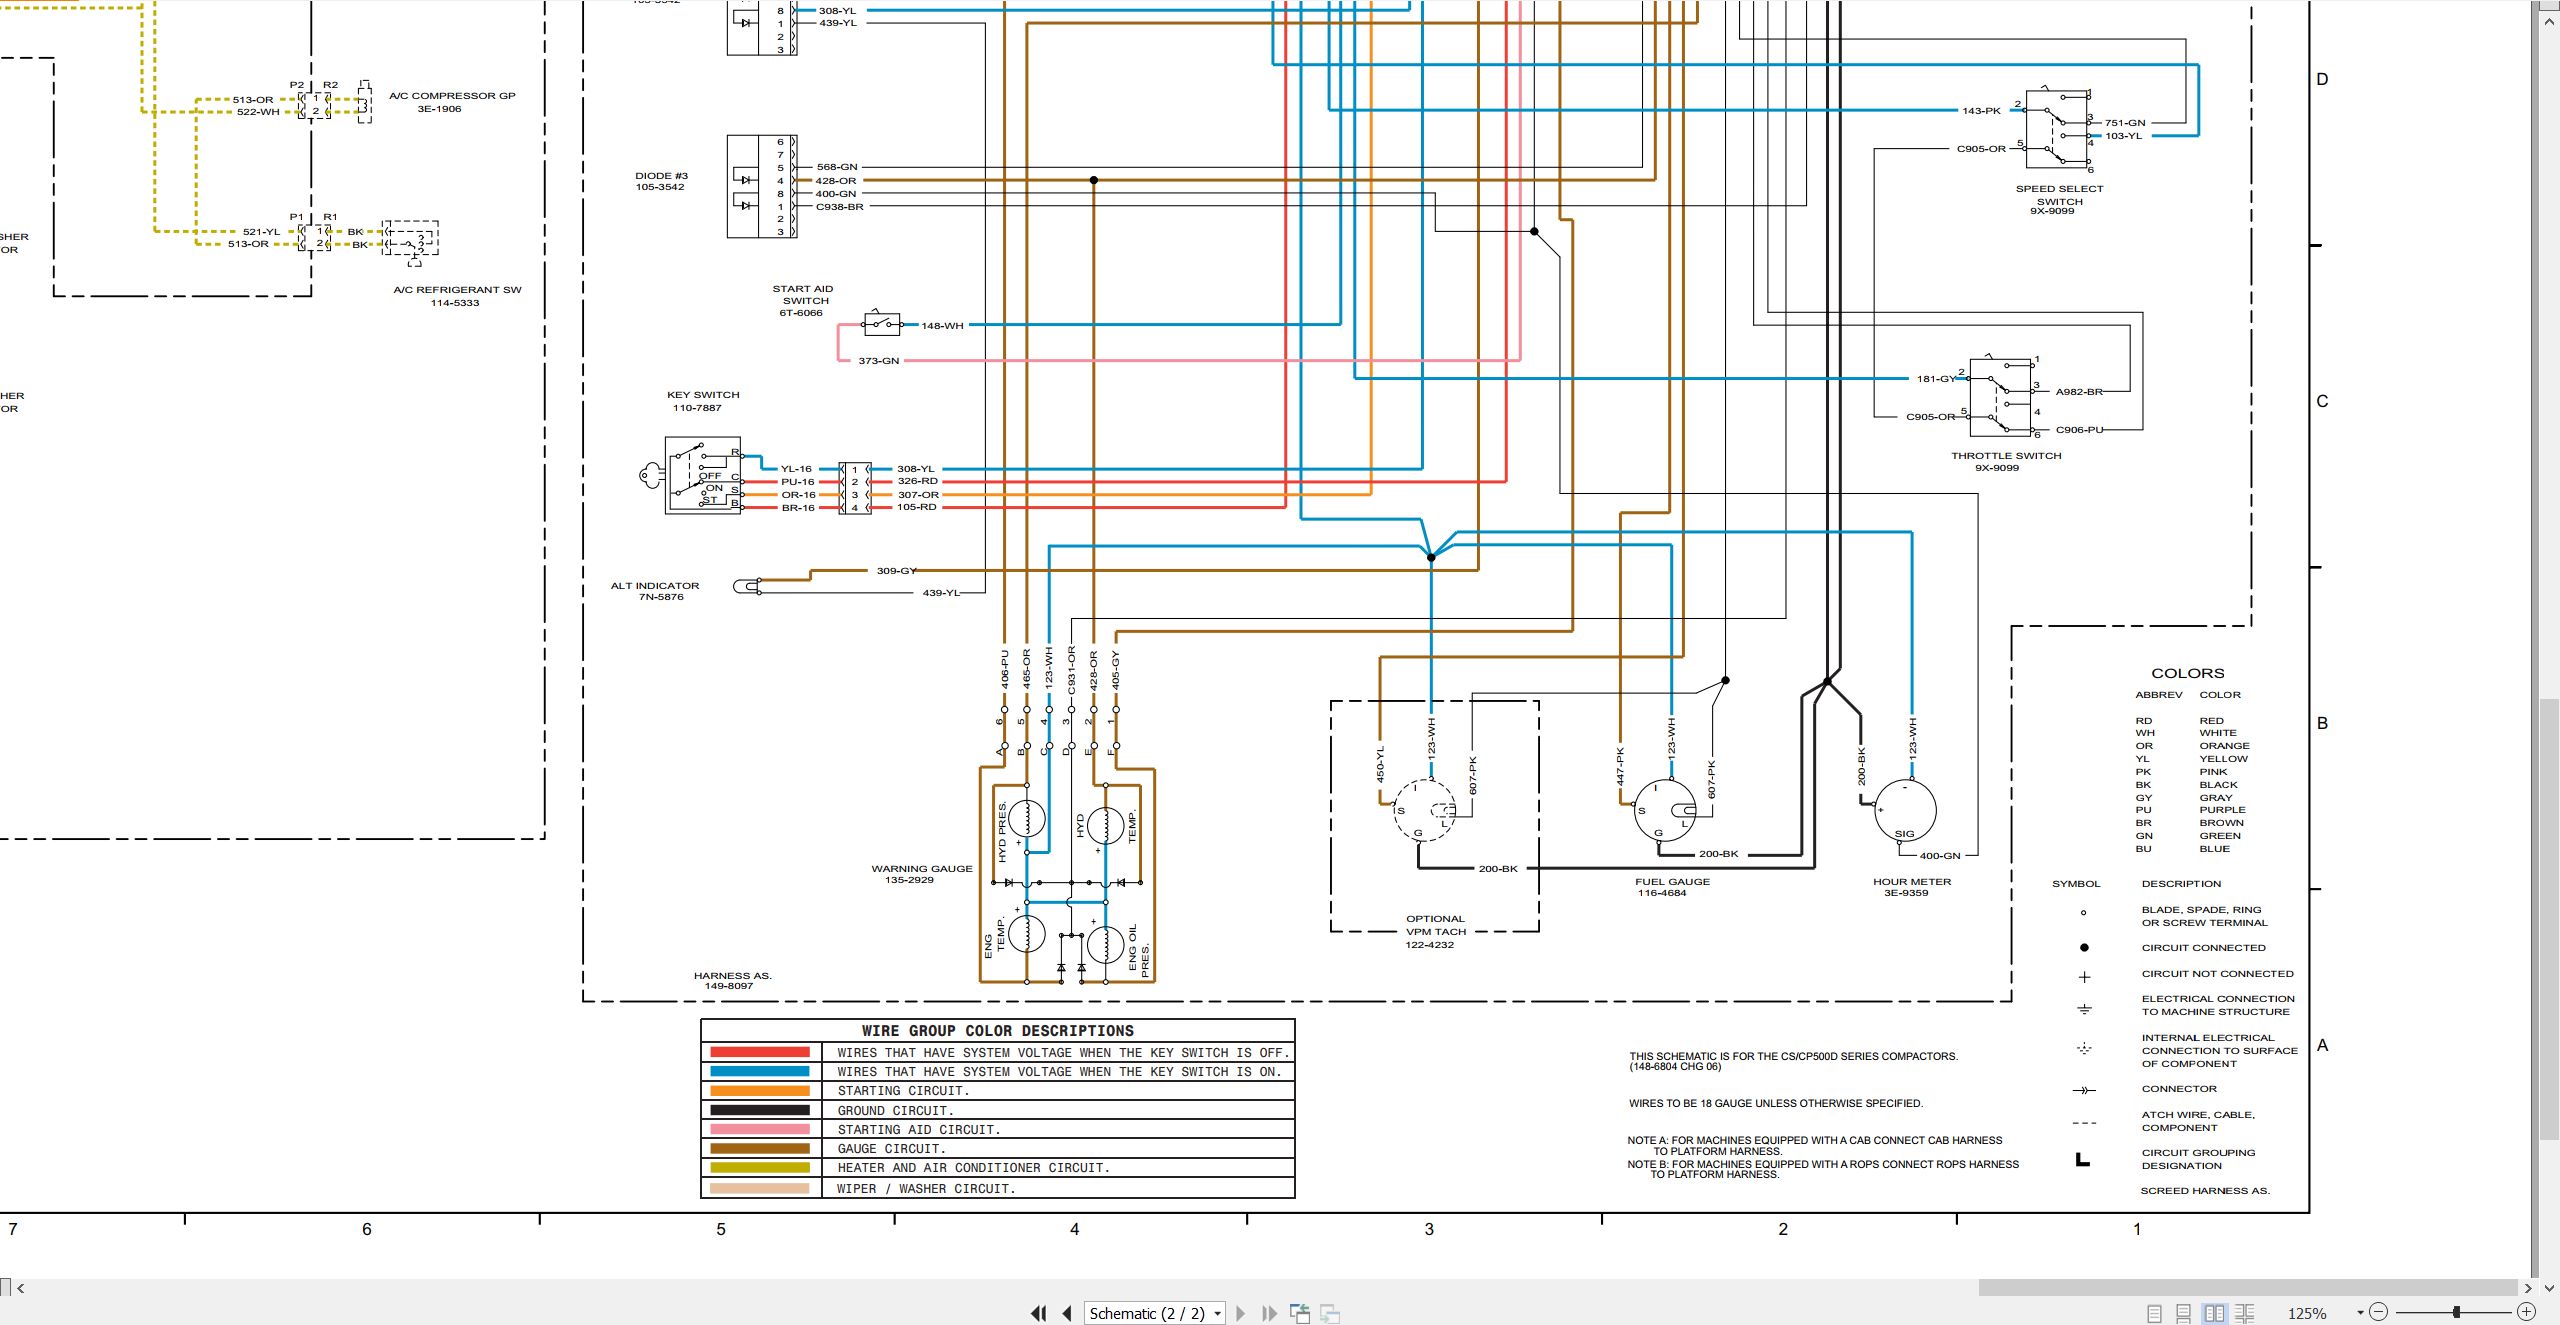This screenshot has width=2560, height=1325.
Task: Click the vertical scrollbar thumb
Action: 2550,918
